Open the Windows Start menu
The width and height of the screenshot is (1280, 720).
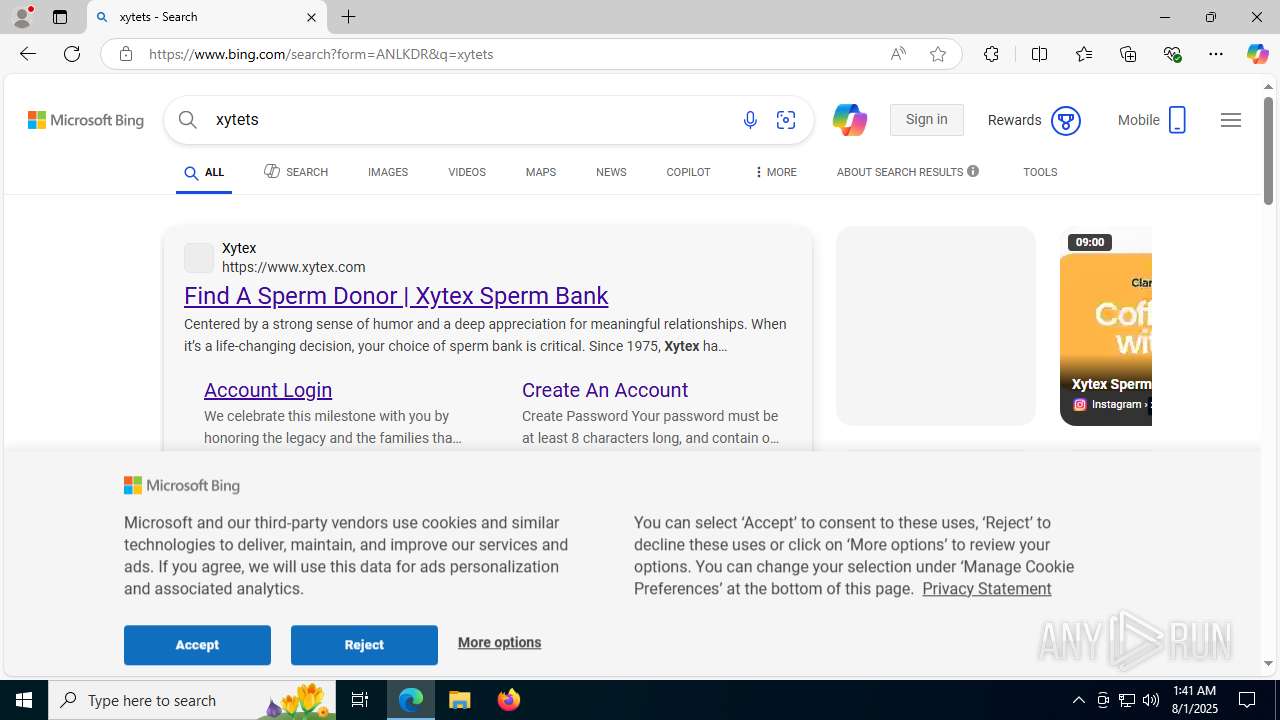pyautogui.click(x=24, y=700)
